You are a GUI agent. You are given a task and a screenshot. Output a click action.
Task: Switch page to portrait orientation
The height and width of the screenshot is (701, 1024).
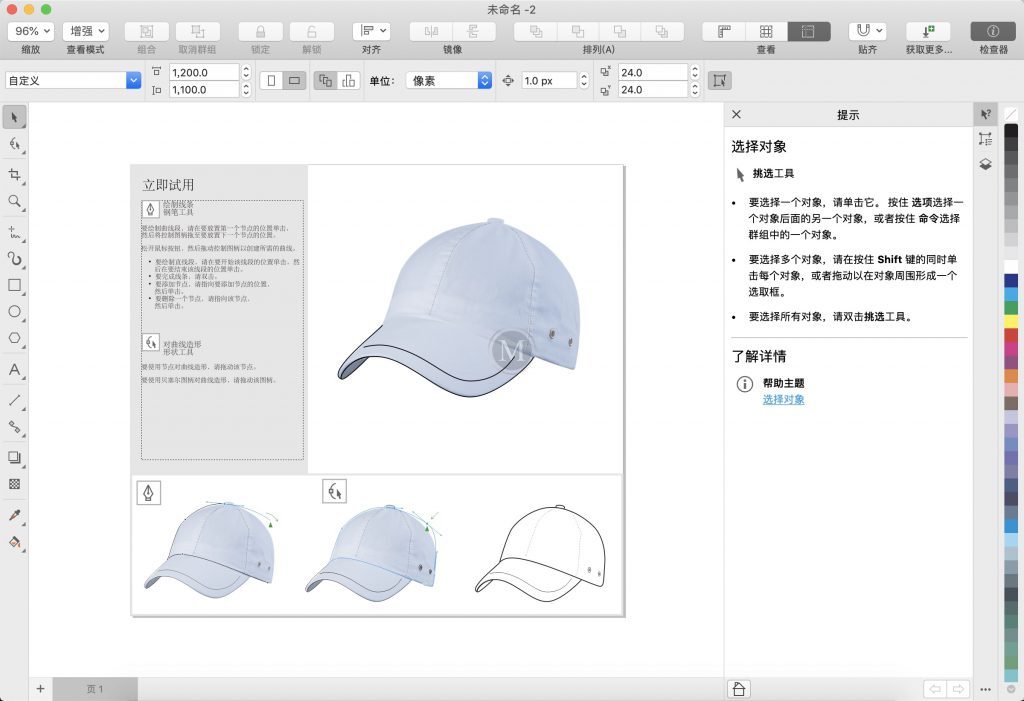(271, 81)
